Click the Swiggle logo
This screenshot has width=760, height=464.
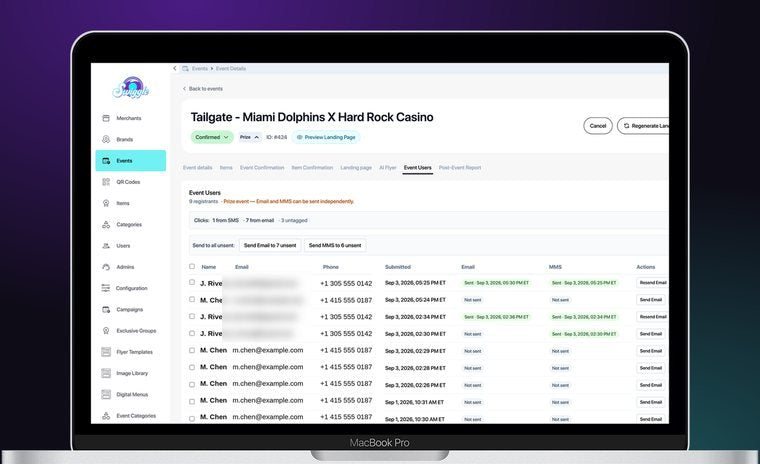point(131,88)
